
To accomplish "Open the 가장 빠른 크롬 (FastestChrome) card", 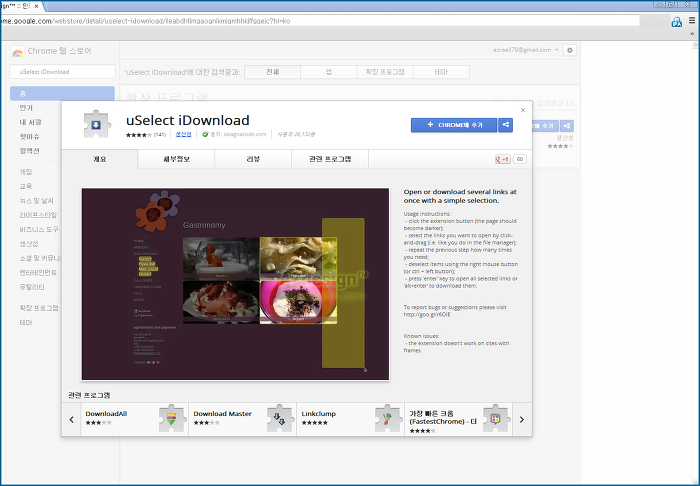I will [458, 419].
